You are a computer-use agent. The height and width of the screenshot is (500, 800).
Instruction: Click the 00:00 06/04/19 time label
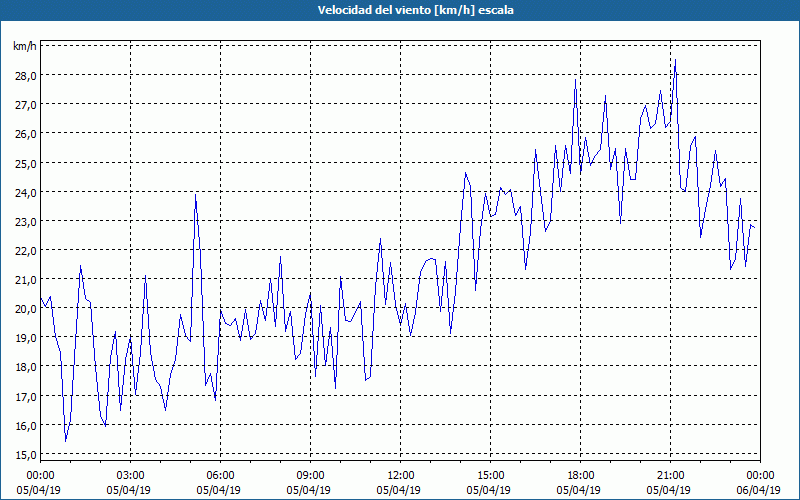(x=759, y=483)
